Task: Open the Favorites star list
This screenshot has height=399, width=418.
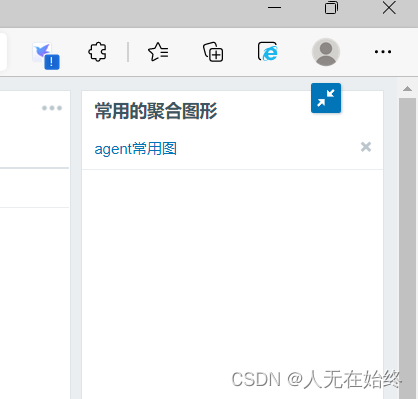Action: (158, 52)
